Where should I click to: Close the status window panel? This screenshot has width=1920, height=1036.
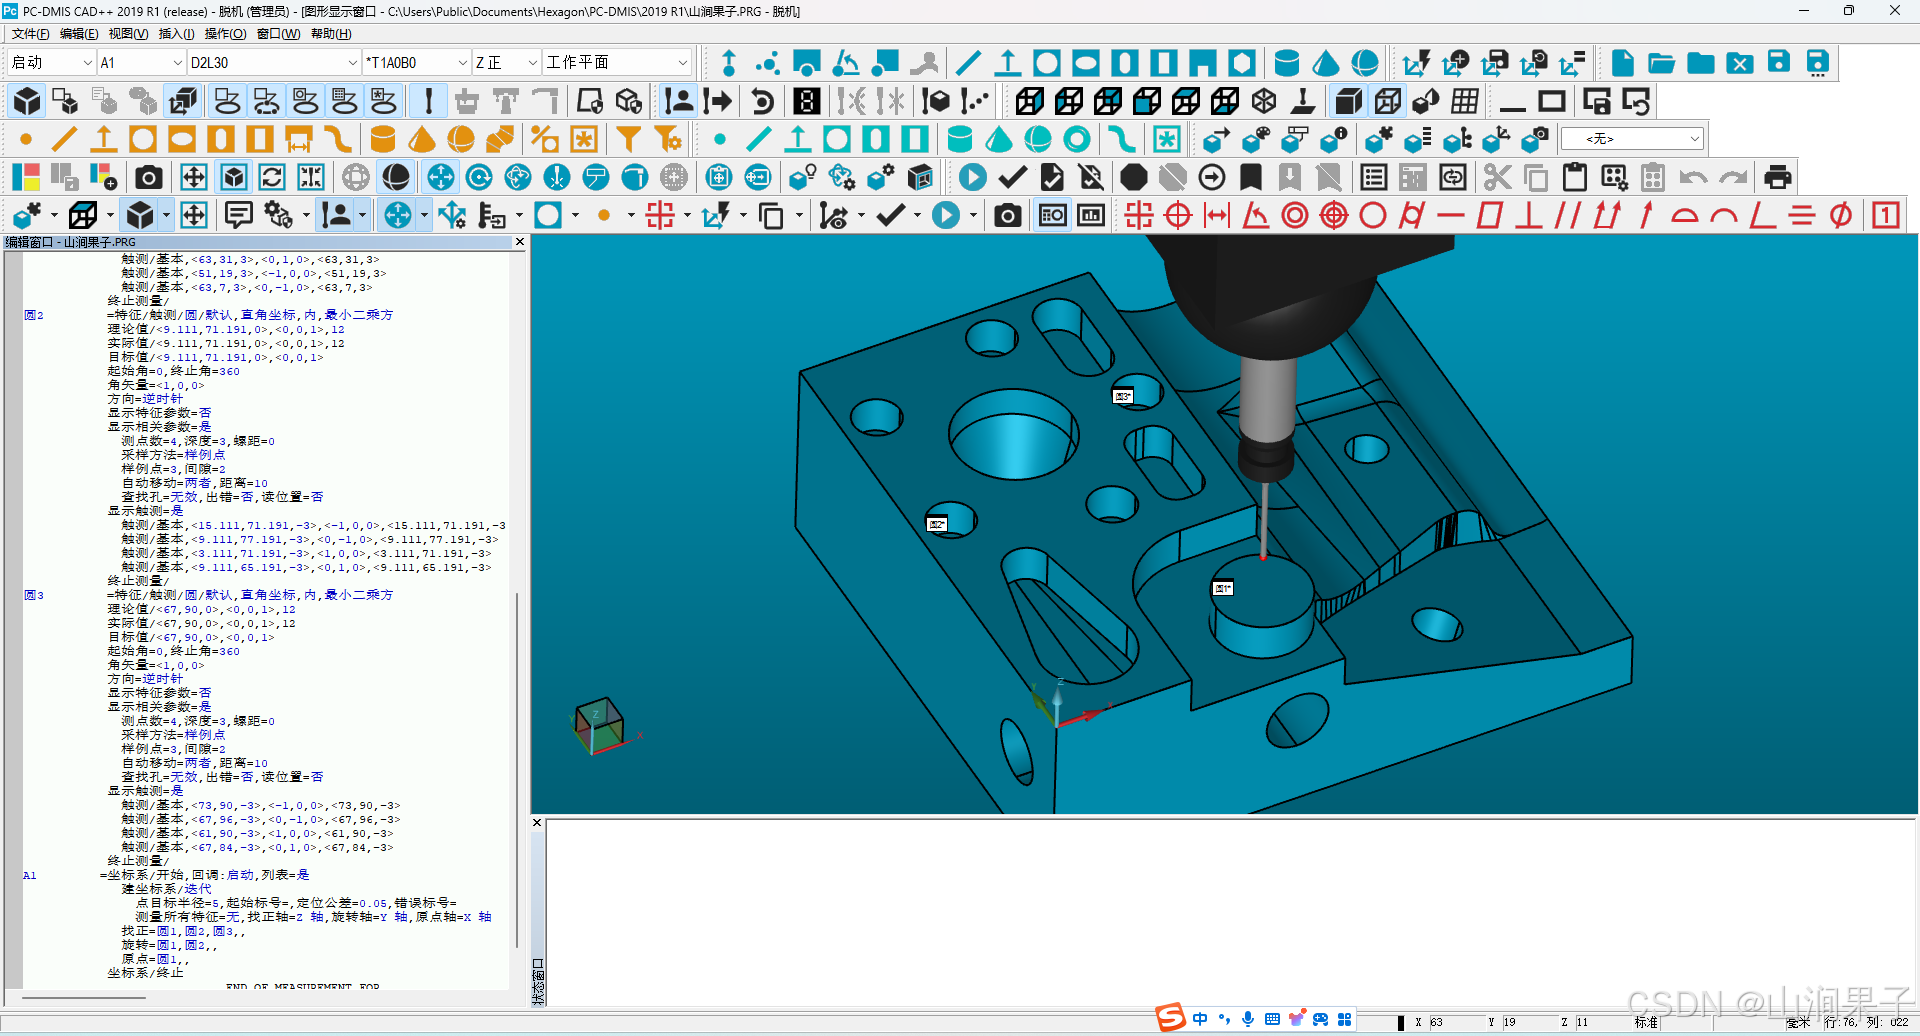tap(537, 823)
